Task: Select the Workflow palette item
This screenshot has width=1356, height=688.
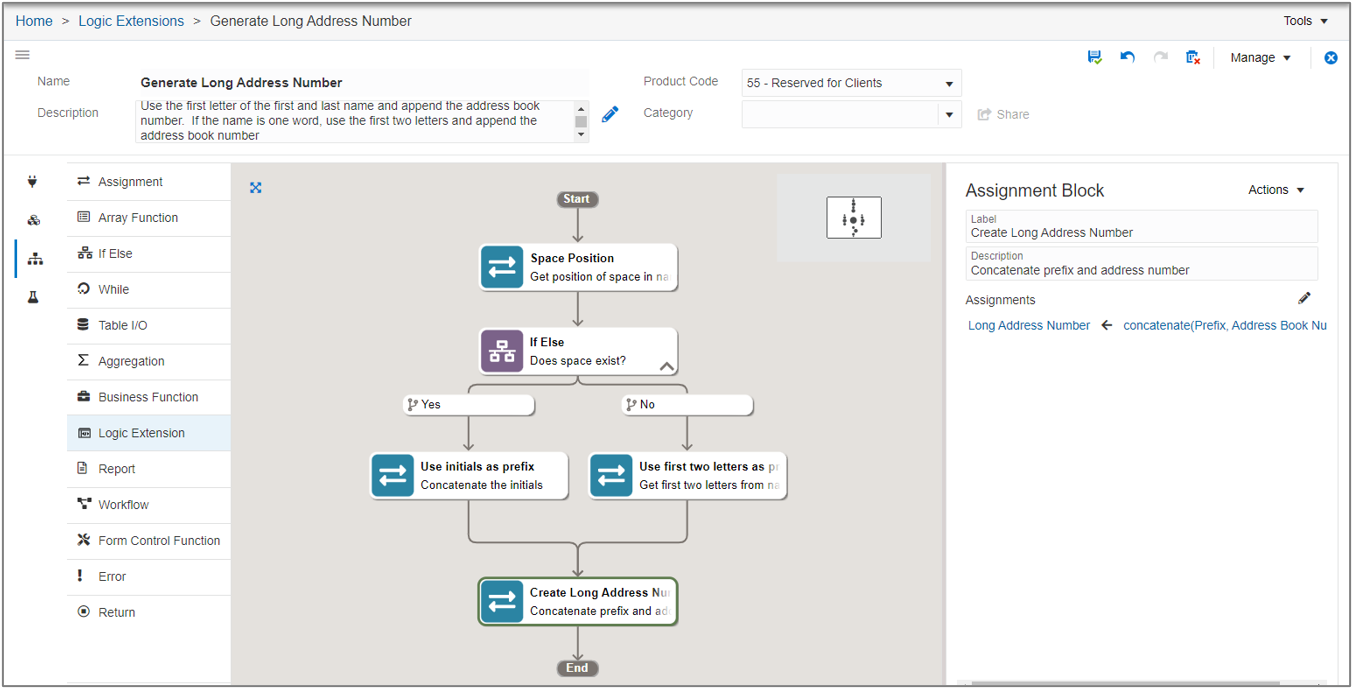Action: pos(149,505)
